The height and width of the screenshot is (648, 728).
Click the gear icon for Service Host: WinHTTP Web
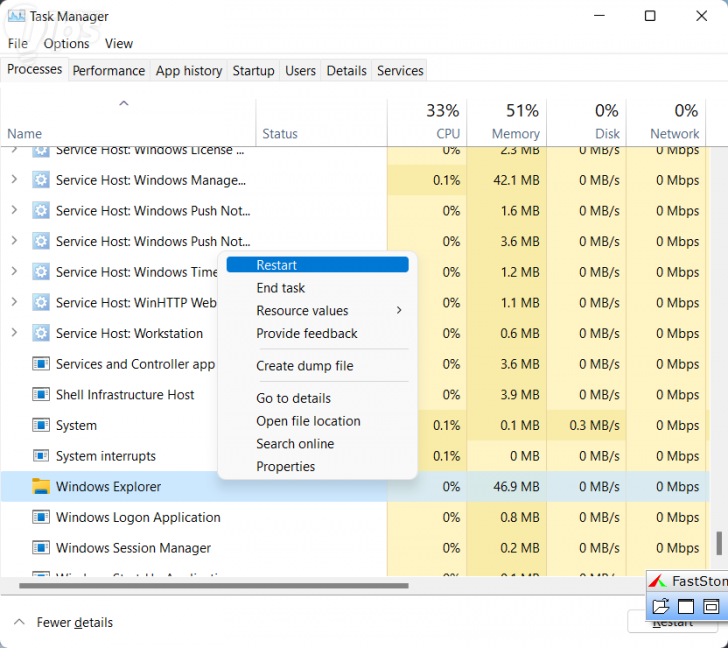tap(41, 303)
